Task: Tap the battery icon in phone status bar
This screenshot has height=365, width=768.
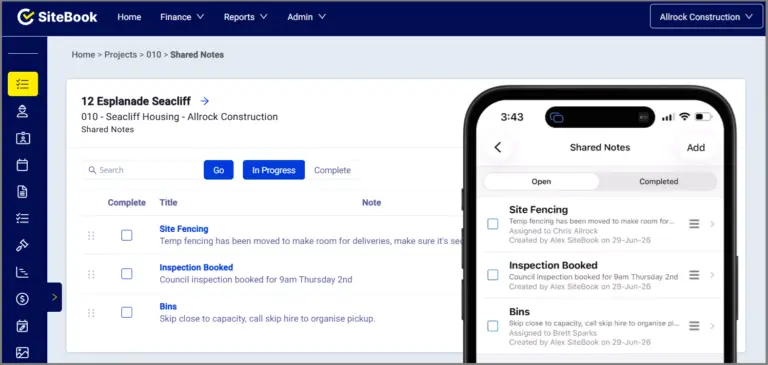Action: tap(703, 117)
